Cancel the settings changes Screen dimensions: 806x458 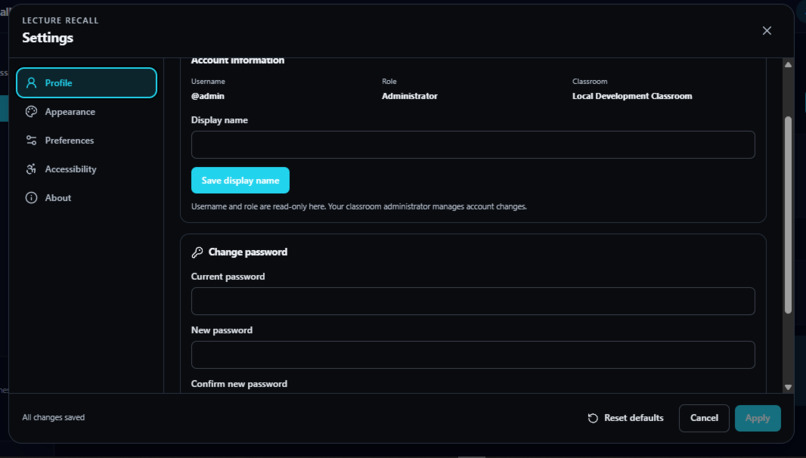point(704,418)
